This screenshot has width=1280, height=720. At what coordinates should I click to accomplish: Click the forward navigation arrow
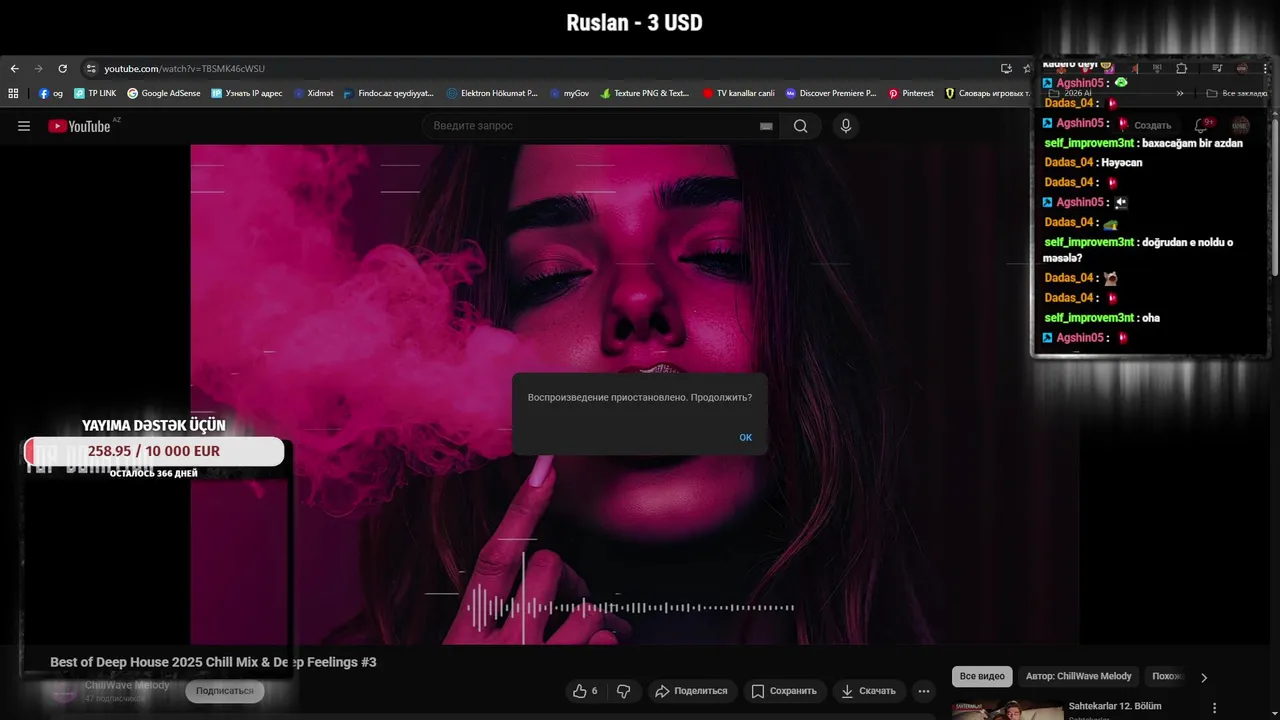(38, 68)
